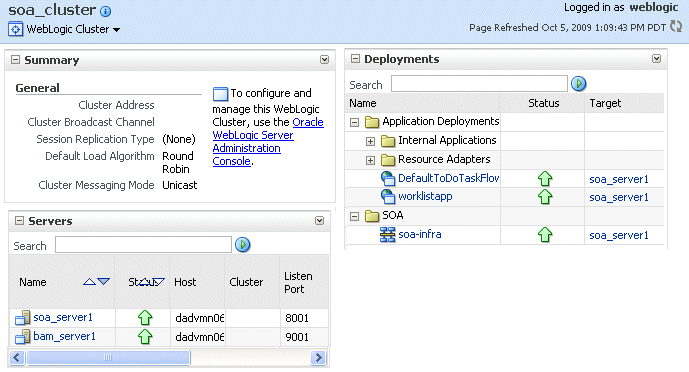Viewport: 689px width, 372px height.
Task: Click the up status arrow for soa_server1 row
Action: (x=145, y=318)
